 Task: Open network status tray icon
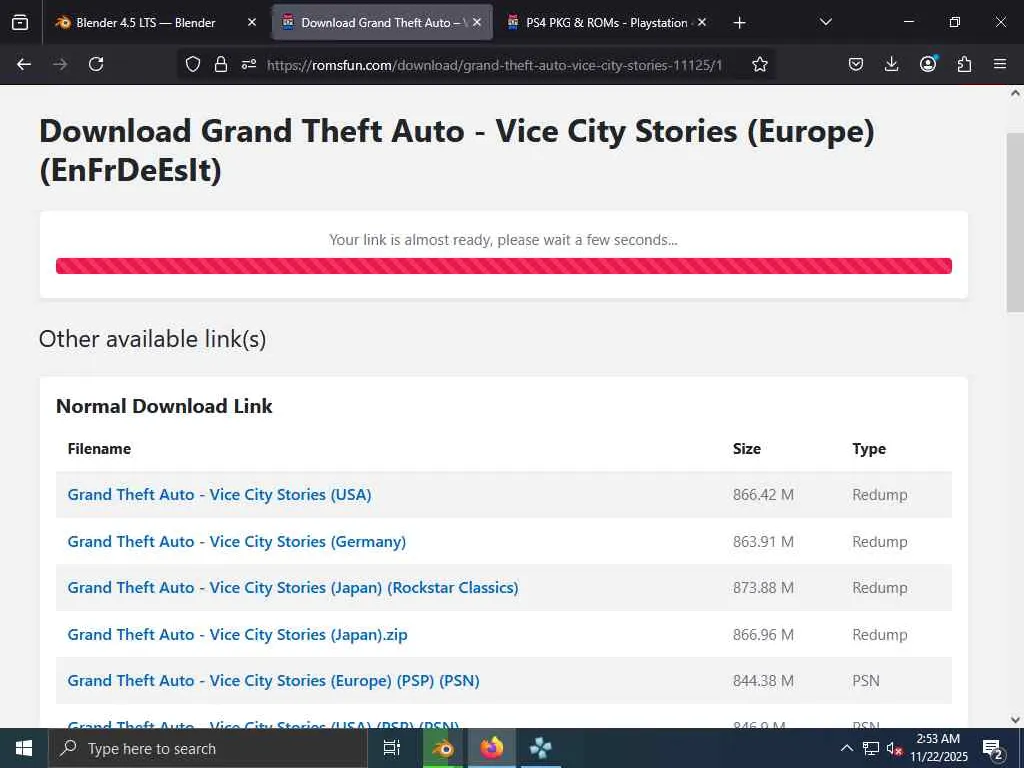[871, 748]
